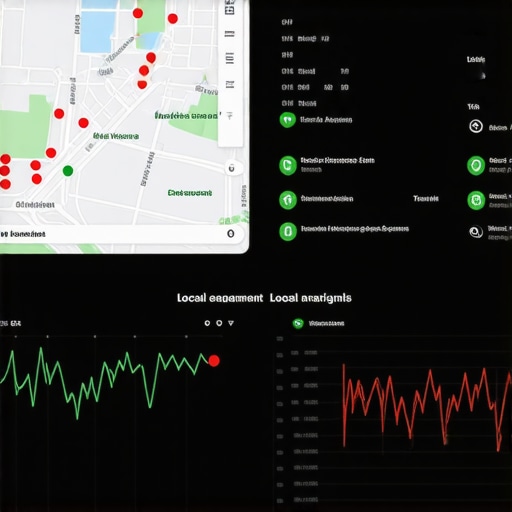
Task: Select the green rounded-rectangle icon in last row
Action: point(288,231)
